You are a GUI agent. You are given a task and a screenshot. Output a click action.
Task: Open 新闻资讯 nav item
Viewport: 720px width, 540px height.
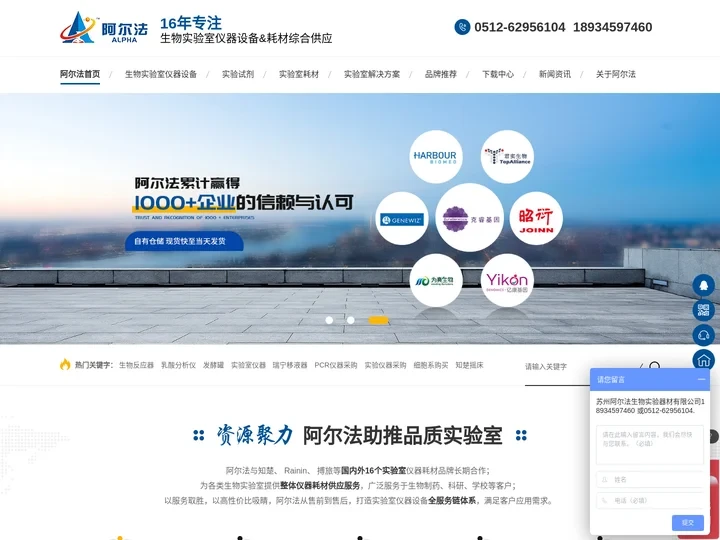click(555, 74)
